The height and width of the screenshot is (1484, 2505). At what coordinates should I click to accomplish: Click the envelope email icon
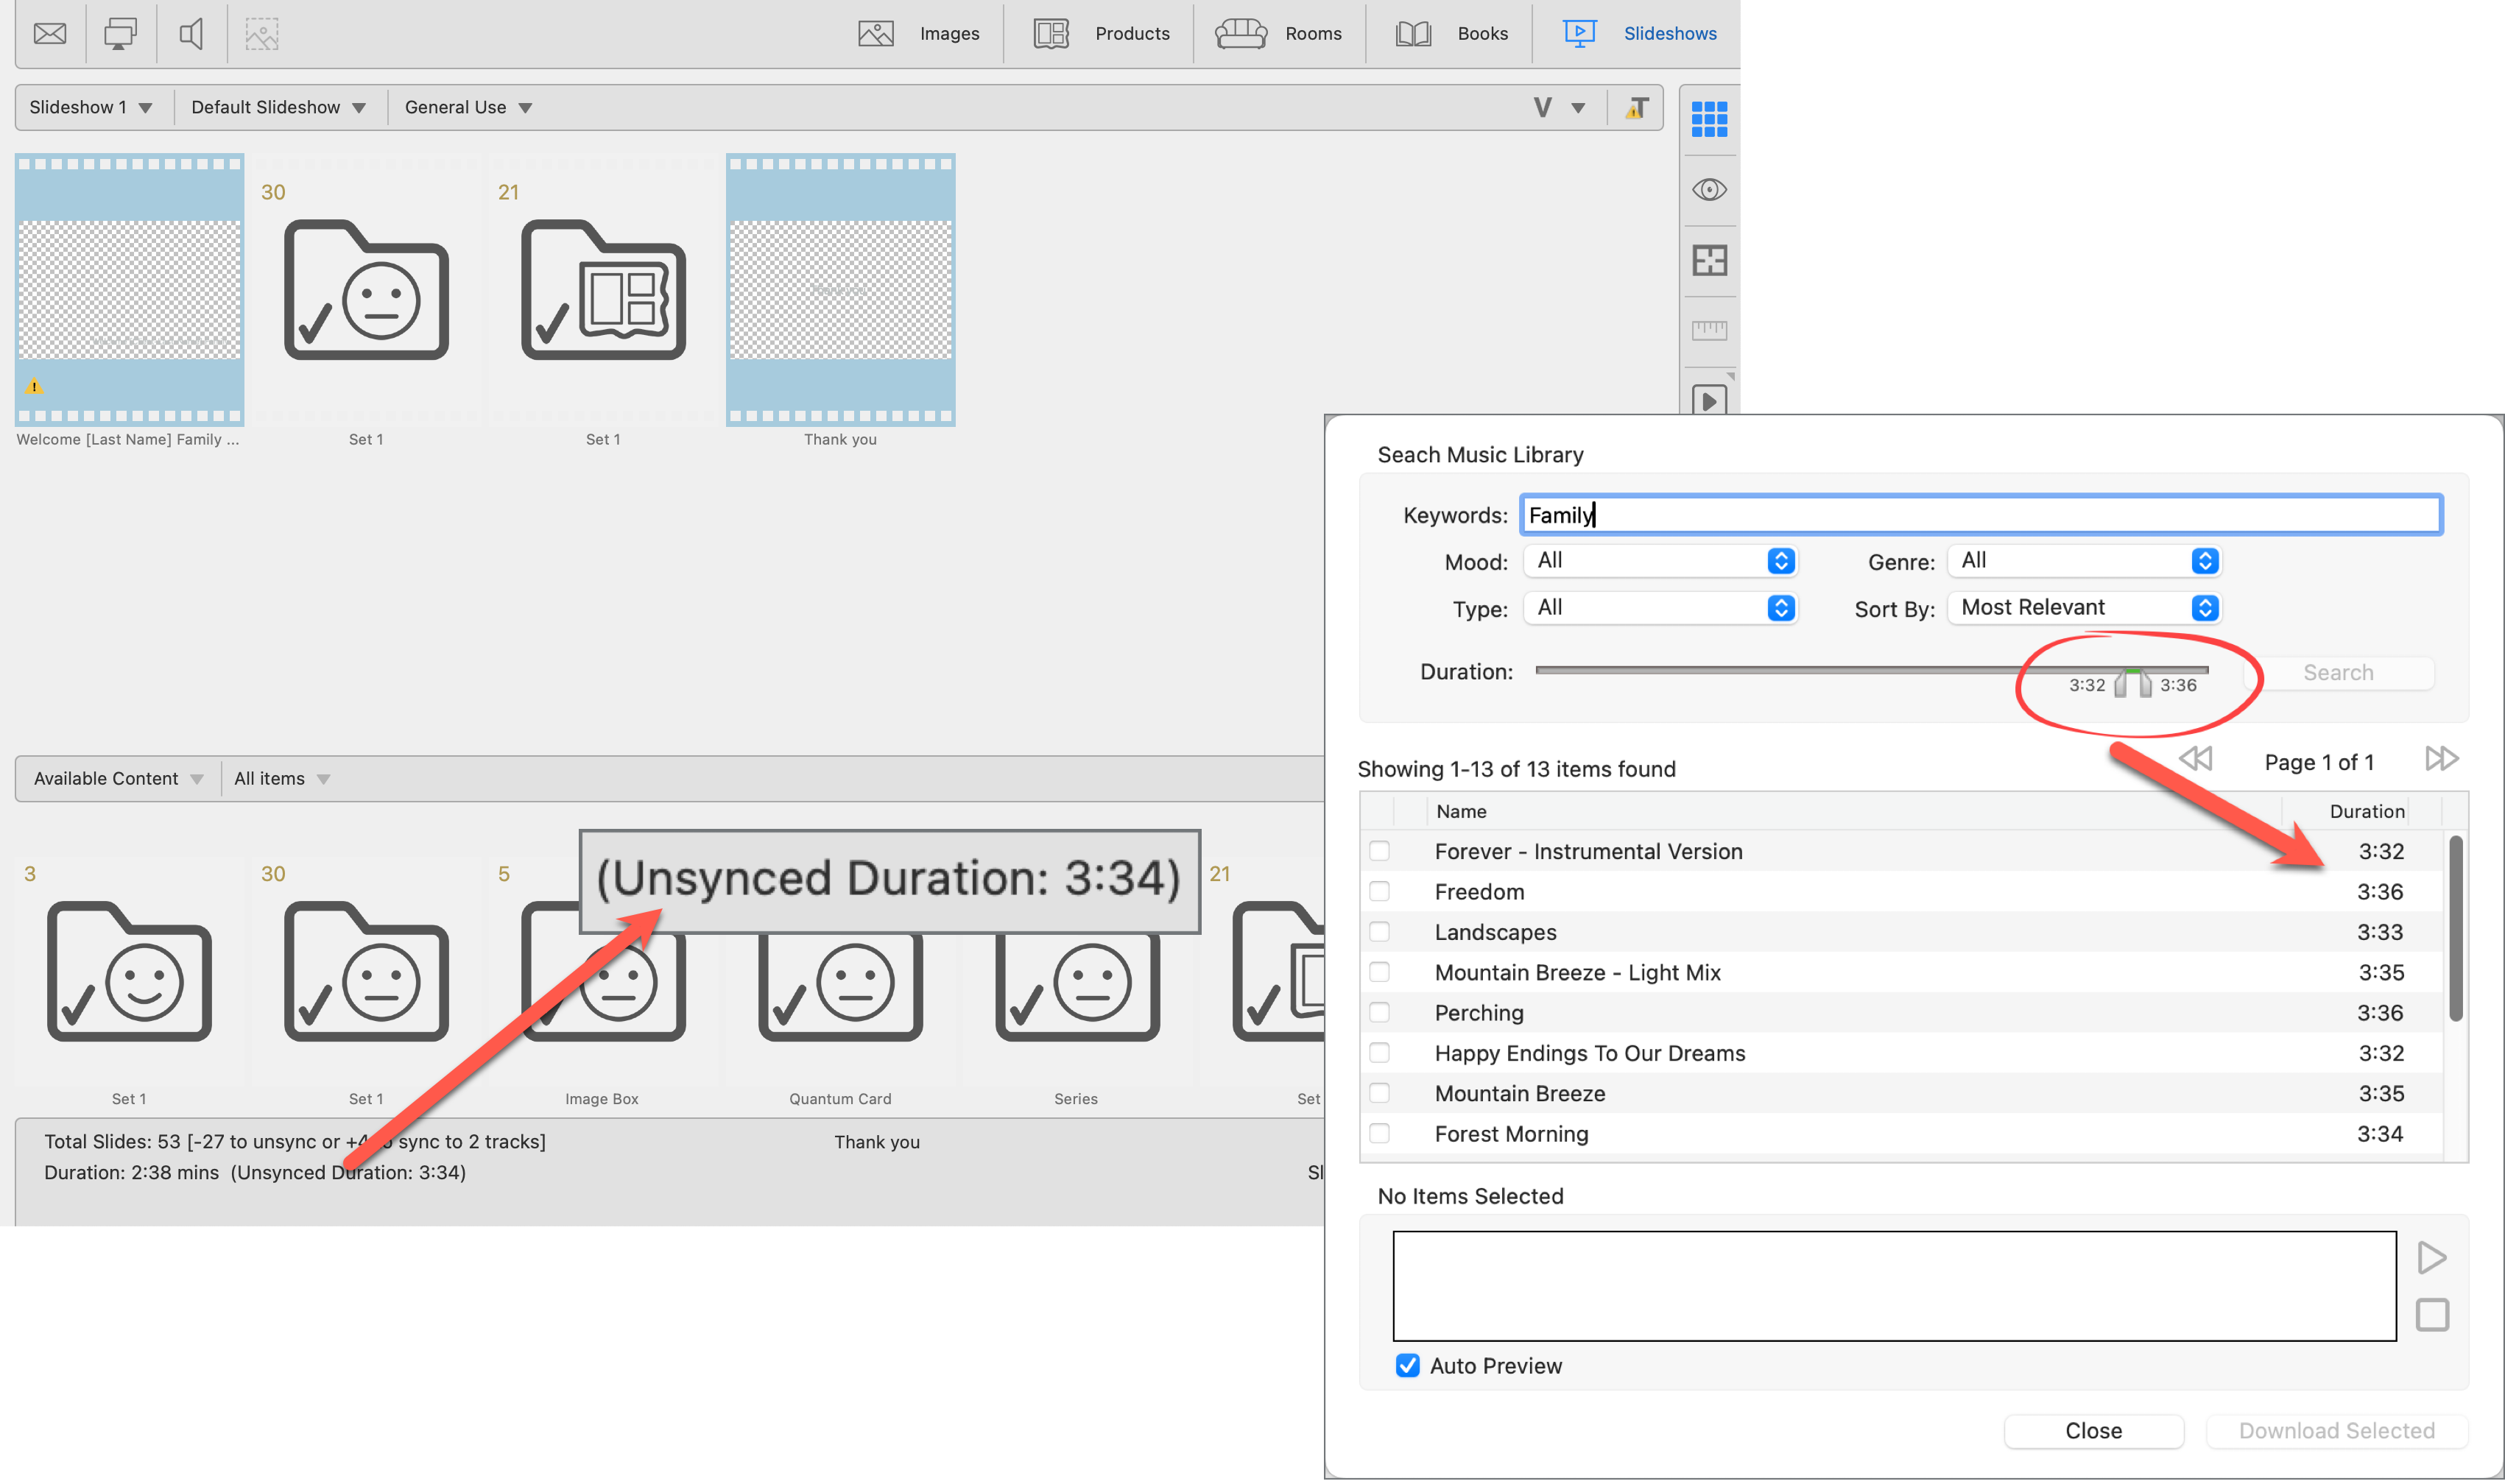point(49,33)
